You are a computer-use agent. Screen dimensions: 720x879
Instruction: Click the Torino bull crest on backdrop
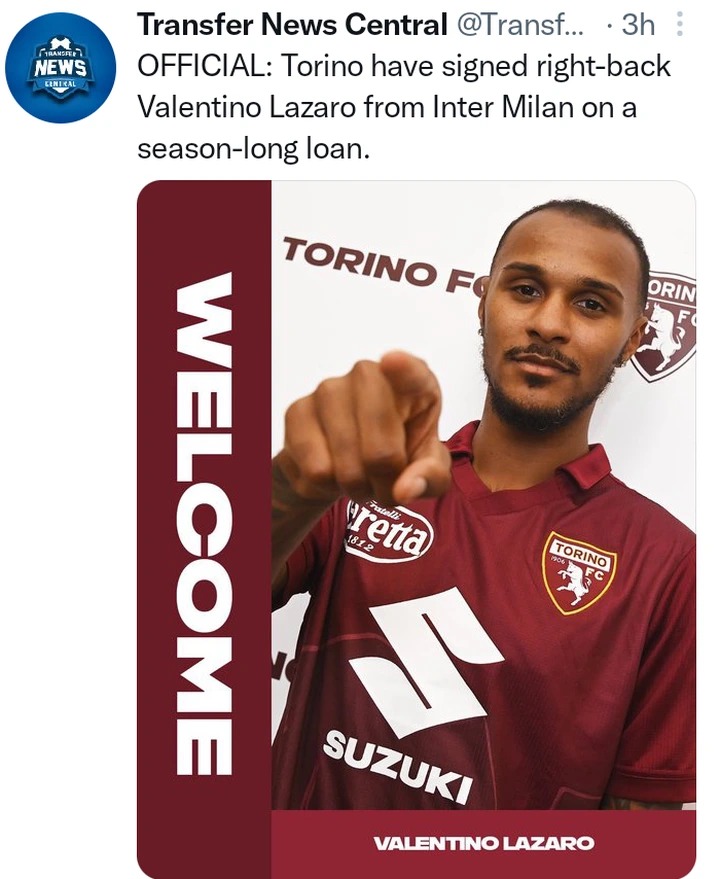[x=665, y=326]
